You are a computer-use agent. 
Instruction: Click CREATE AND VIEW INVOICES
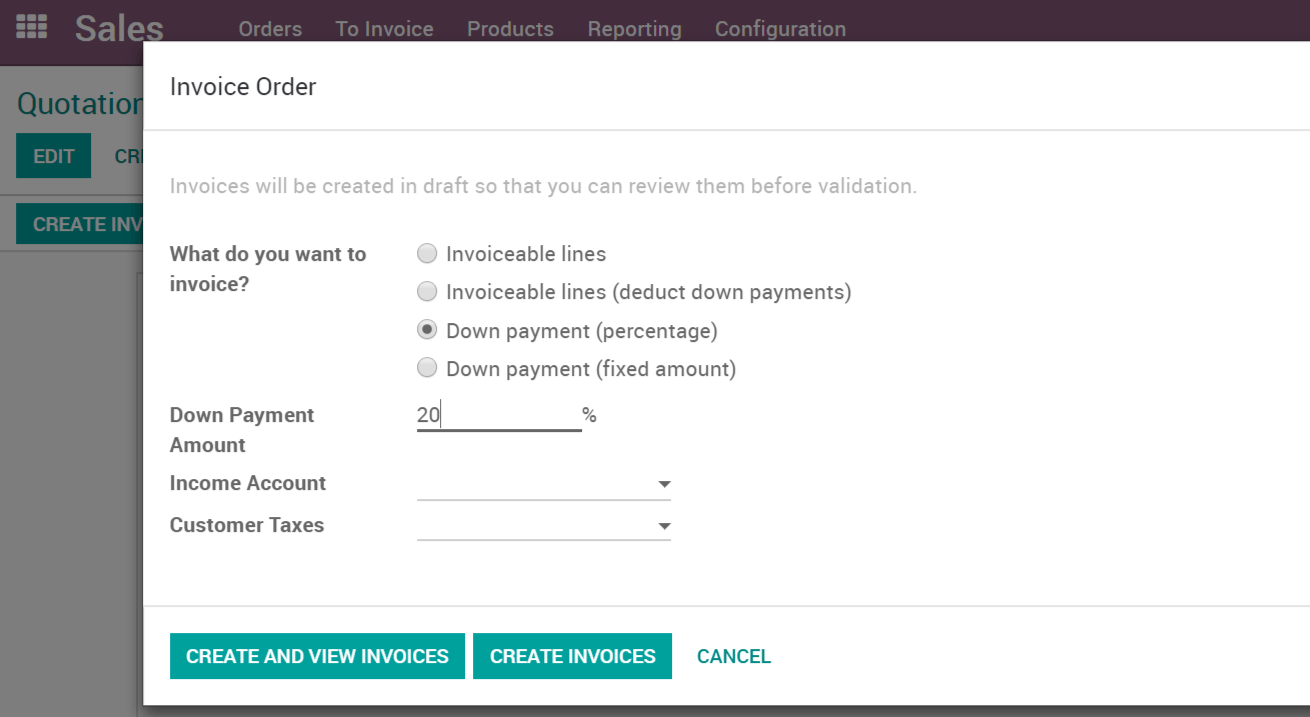(x=317, y=656)
